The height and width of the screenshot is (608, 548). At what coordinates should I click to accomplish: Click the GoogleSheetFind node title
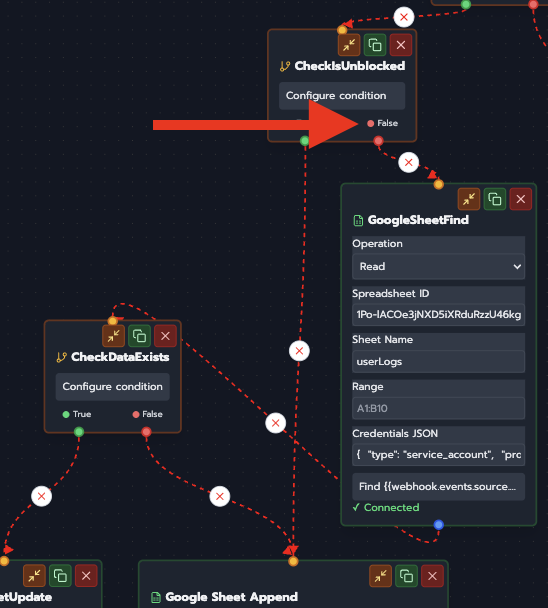coord(418,220)
